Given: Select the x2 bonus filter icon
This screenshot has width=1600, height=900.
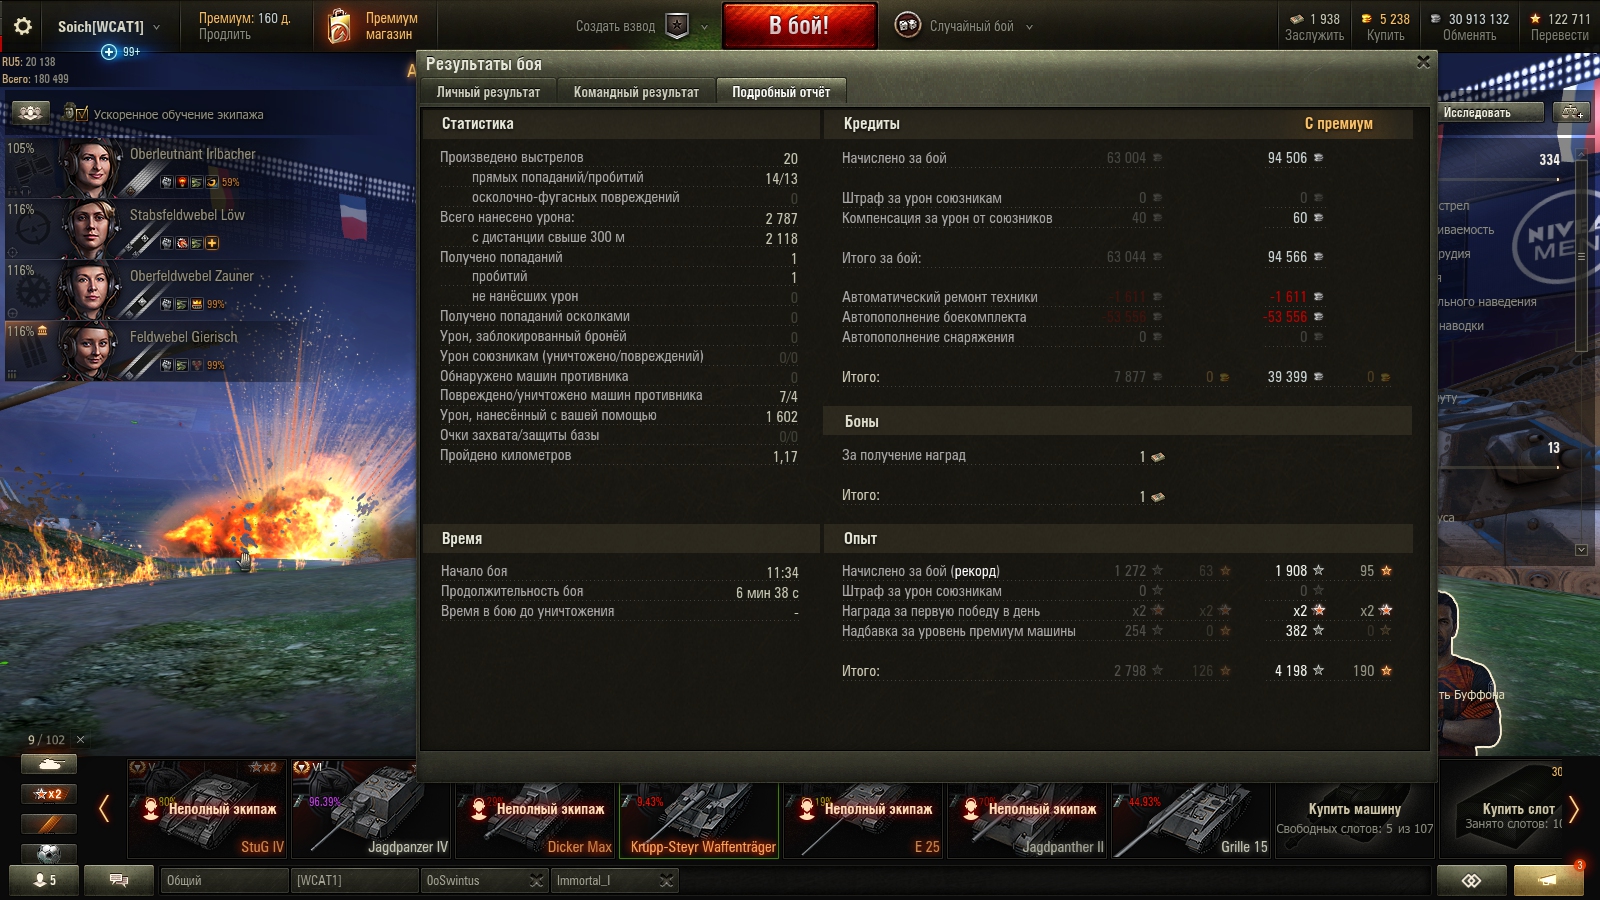Looking at the screenshot, I should coord(49,794).
